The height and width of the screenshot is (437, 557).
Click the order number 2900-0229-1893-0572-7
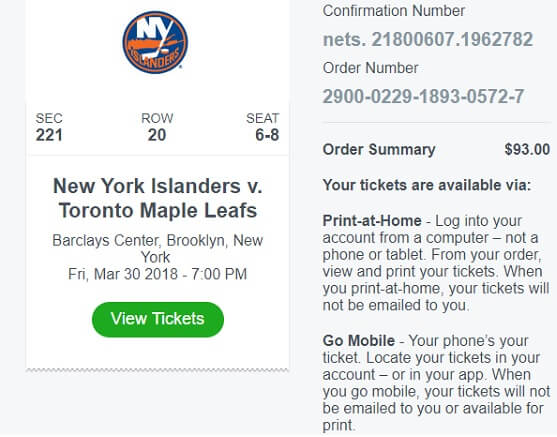pos(423,96)
